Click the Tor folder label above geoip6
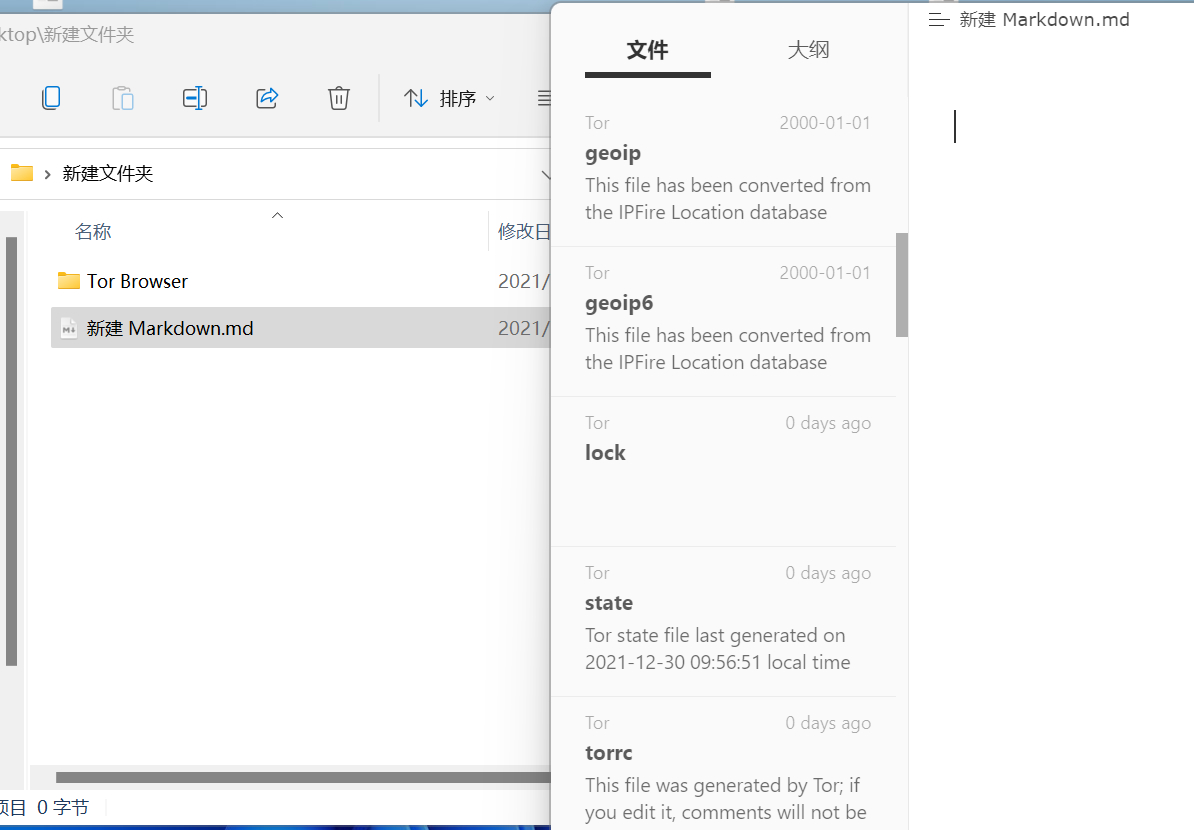Screen dimensions: 1194x830 [x=597, y=273]
